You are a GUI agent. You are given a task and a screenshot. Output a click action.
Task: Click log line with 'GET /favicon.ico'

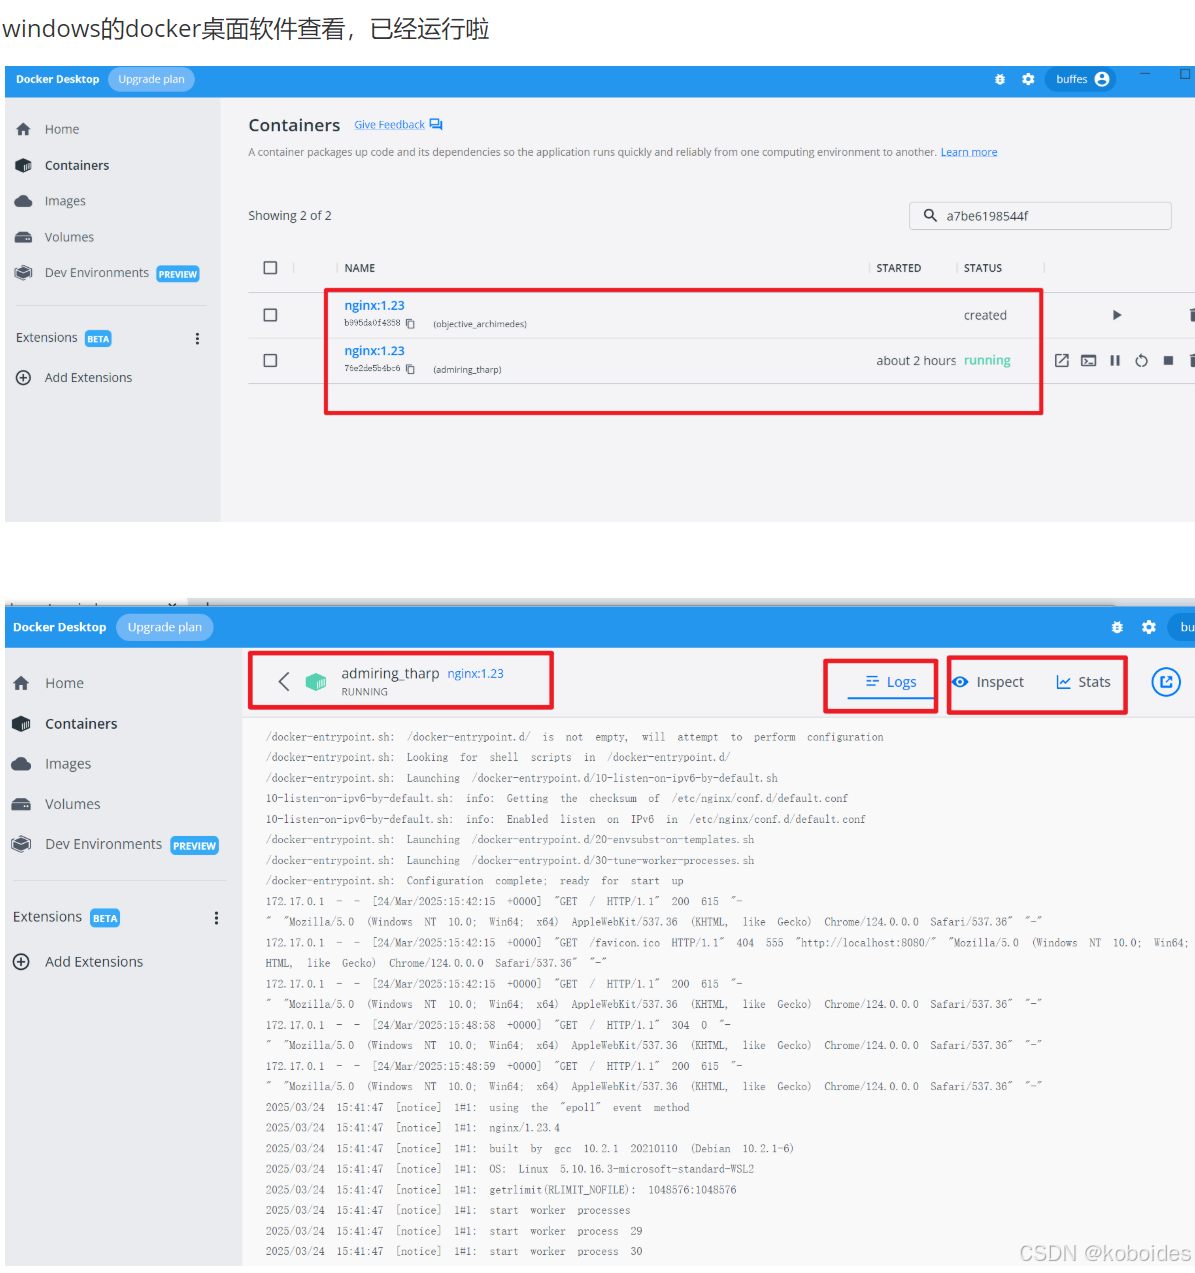click(x=727, y=943)
